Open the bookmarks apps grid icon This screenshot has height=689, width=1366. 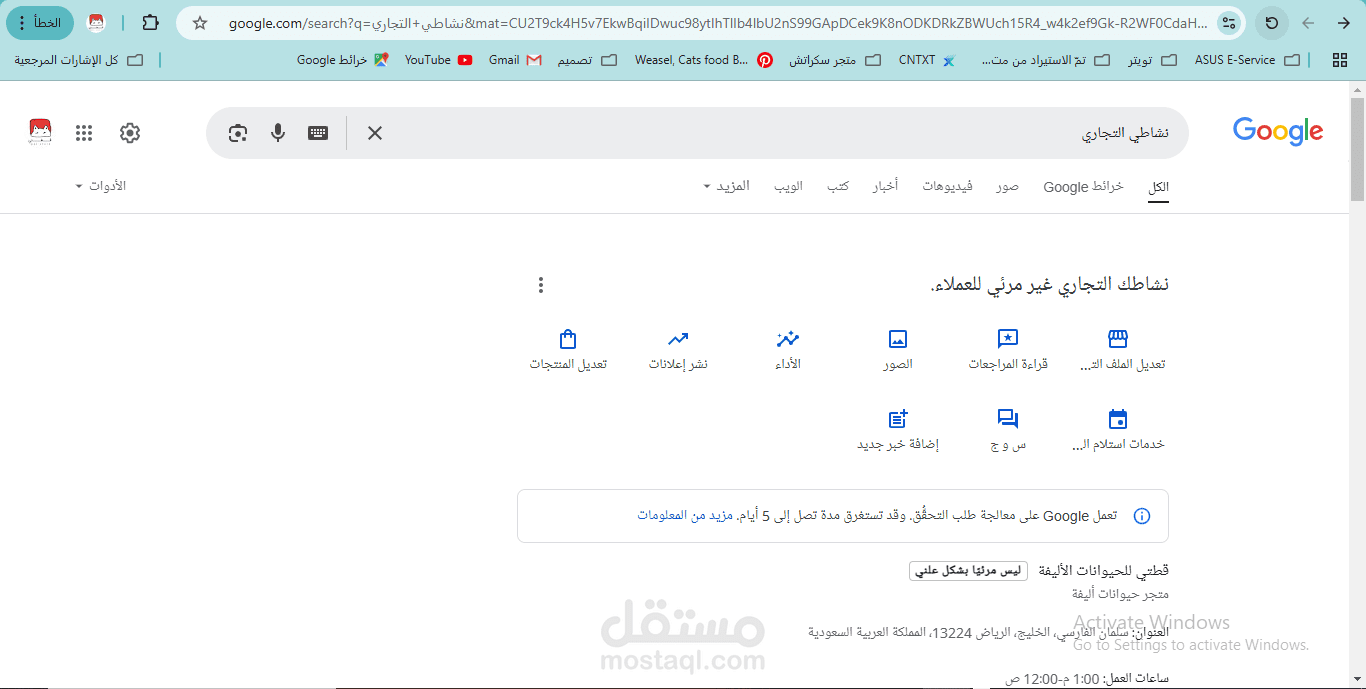tap(1340, 60)
